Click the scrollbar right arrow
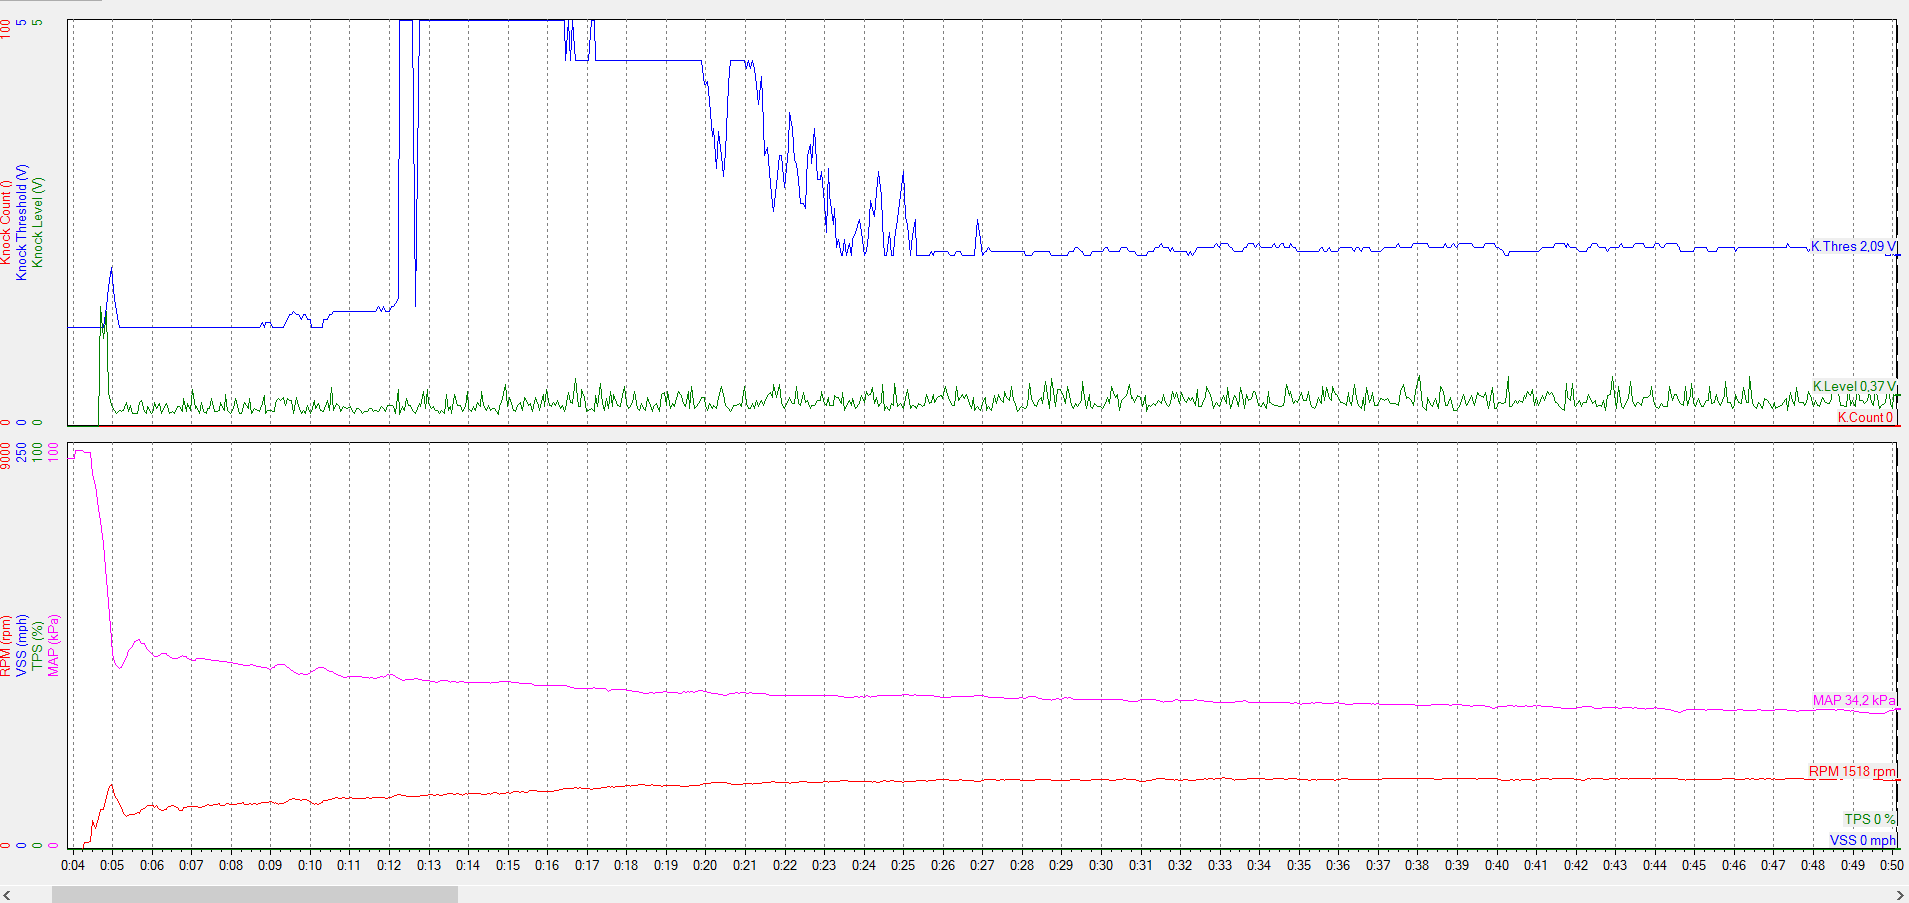Image resolution: width=1909 pixels, height=903 pixels. pyautogui.click(x=1901, y=894)
